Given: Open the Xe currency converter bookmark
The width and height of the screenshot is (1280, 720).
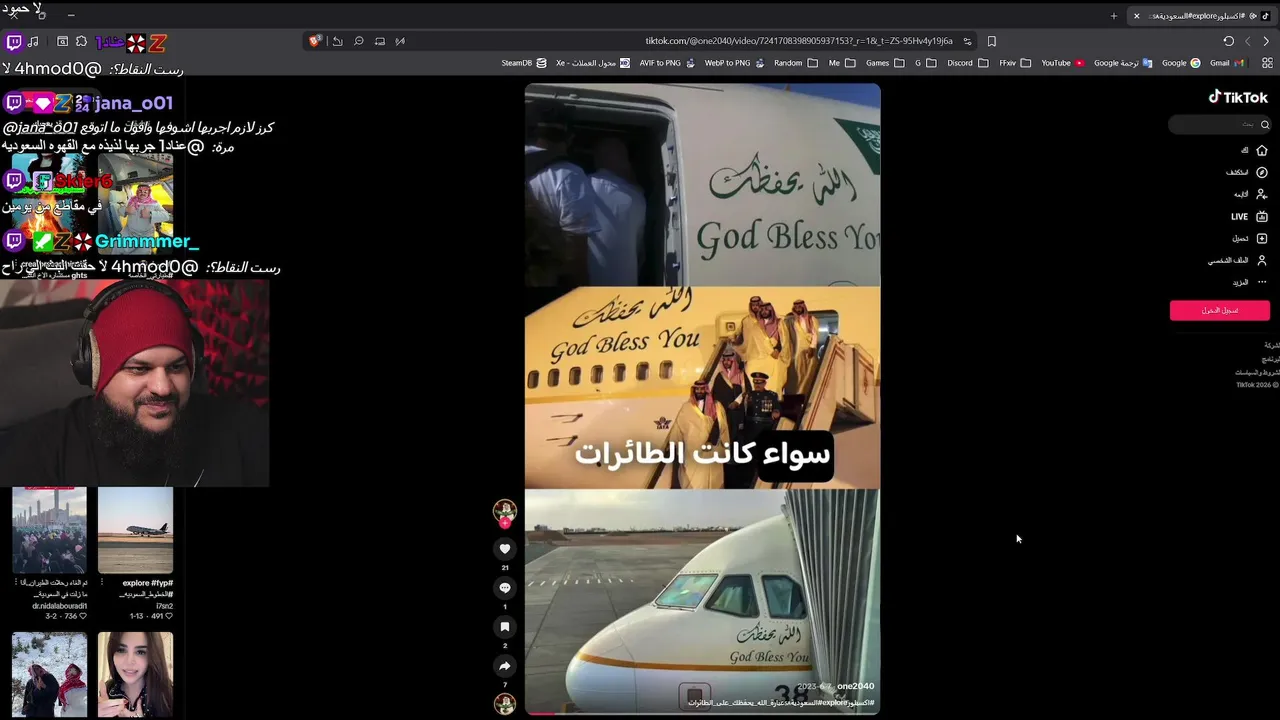Looking at the screenshot, I should pos(592,63).
